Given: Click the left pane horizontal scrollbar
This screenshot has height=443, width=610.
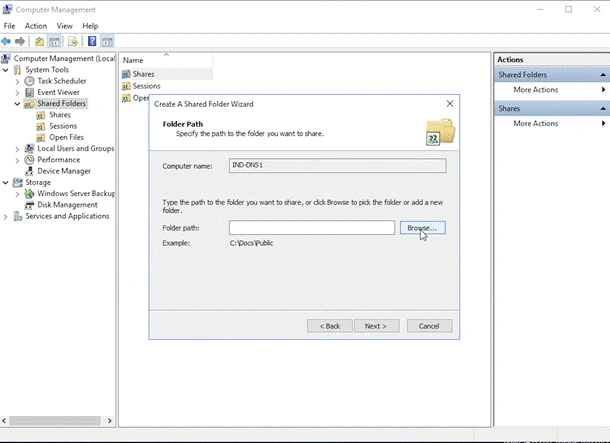Looking at the screenshot, I should (x=56, y=420).
